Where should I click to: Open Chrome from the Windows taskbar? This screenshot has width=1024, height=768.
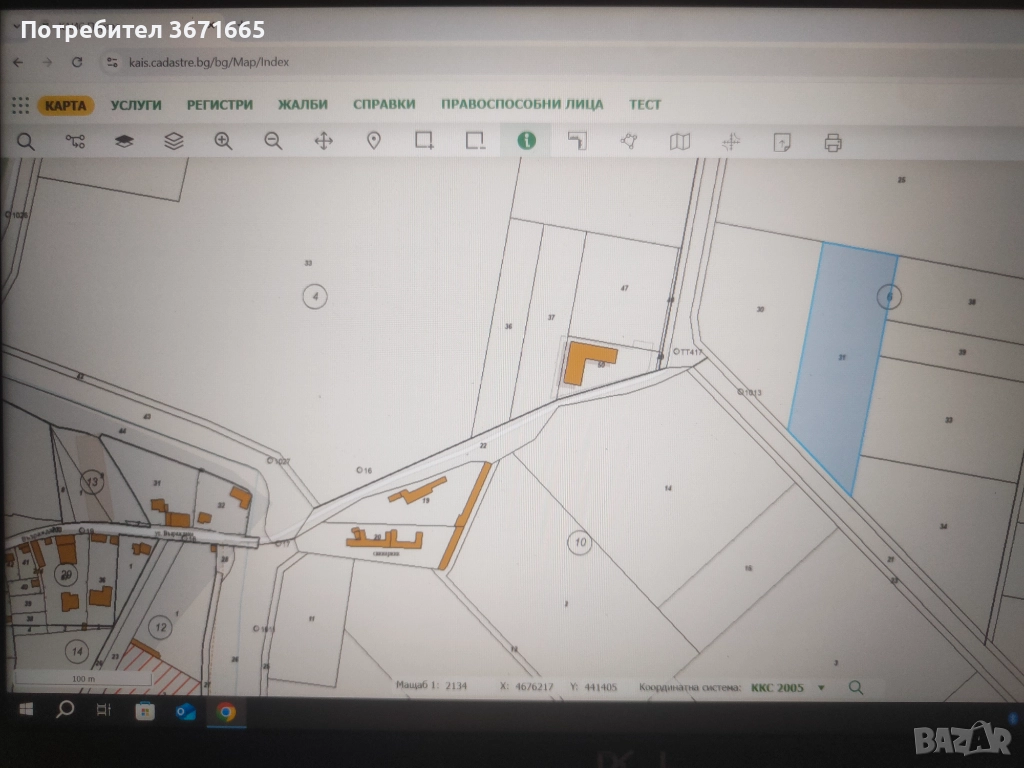pos(226,712)
